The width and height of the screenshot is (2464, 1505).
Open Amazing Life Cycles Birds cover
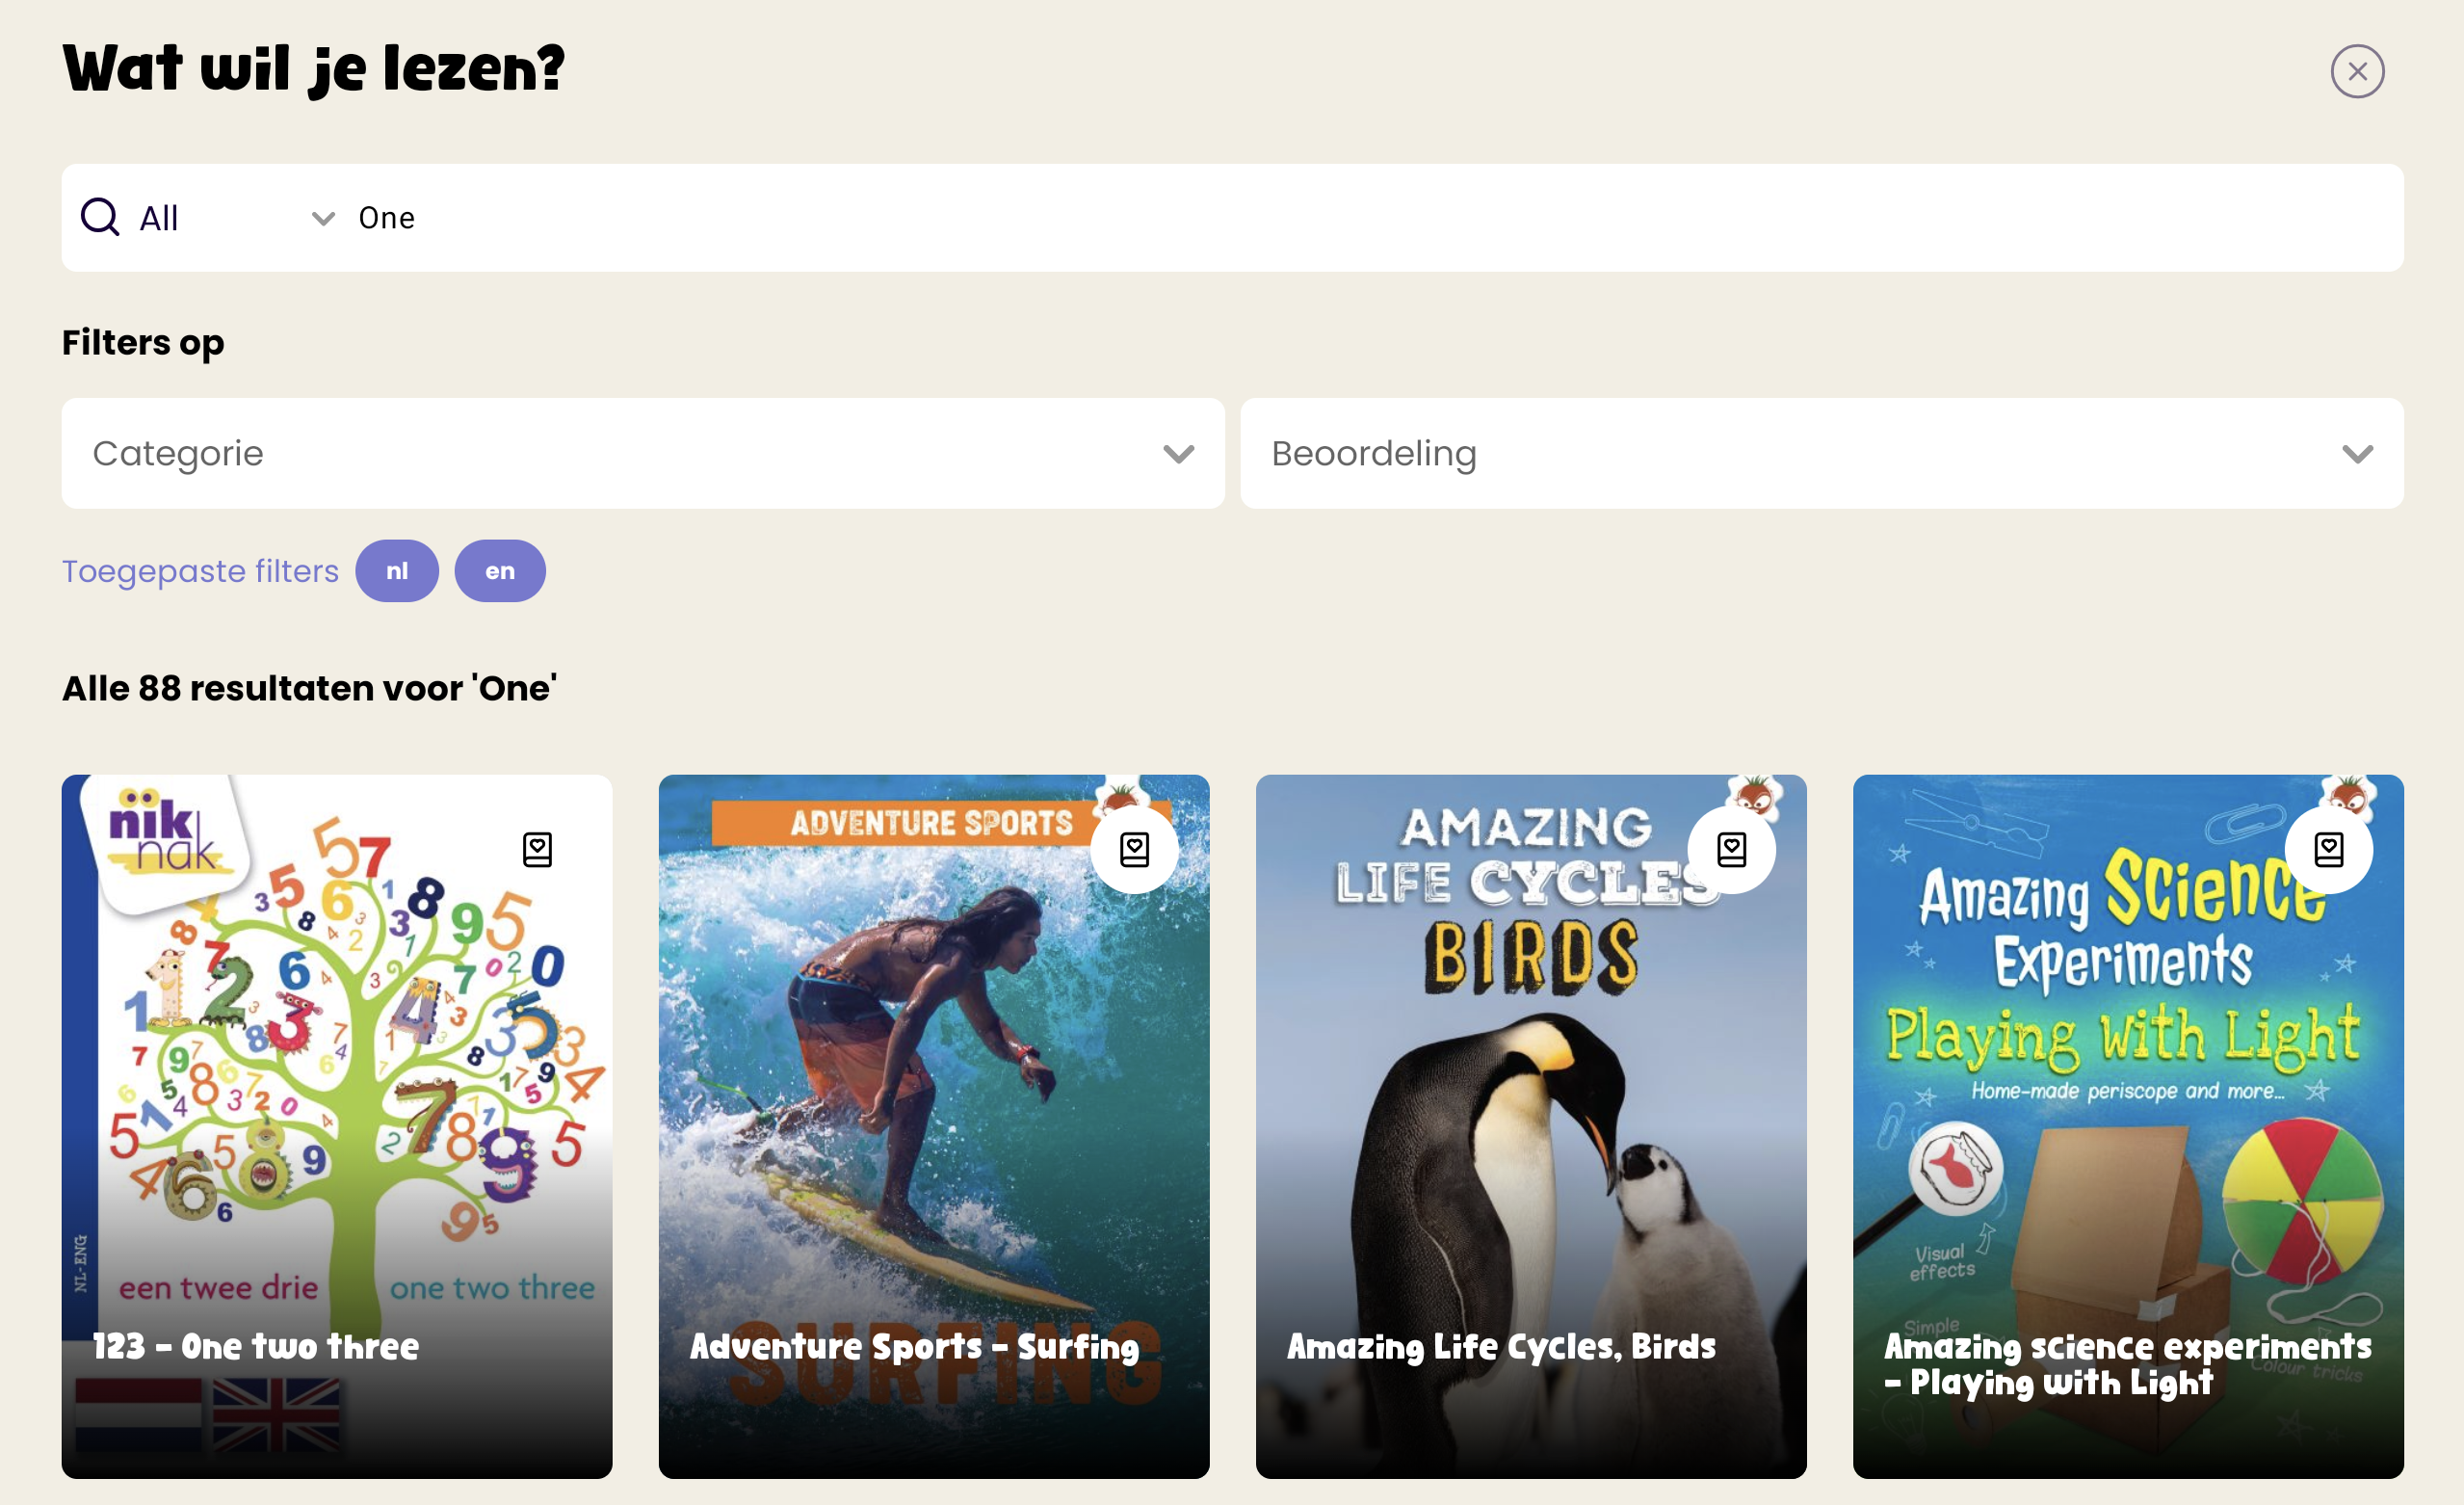click(x=1531, y=1126)
